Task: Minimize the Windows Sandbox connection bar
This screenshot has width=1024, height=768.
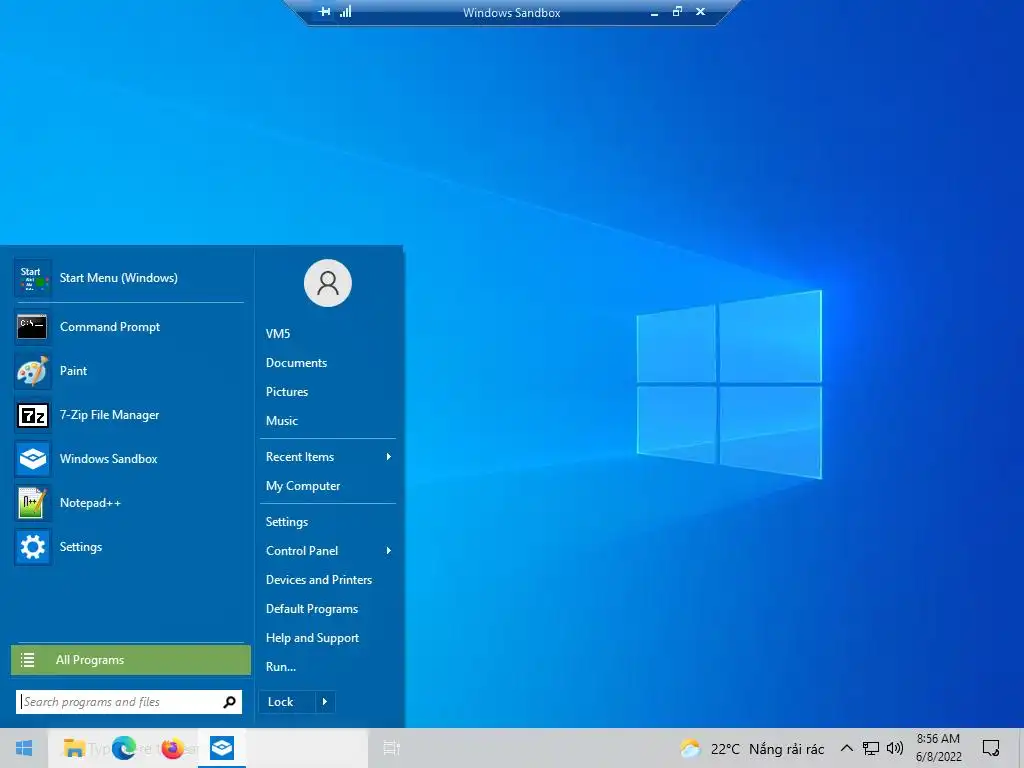Action: click(654, 12)
